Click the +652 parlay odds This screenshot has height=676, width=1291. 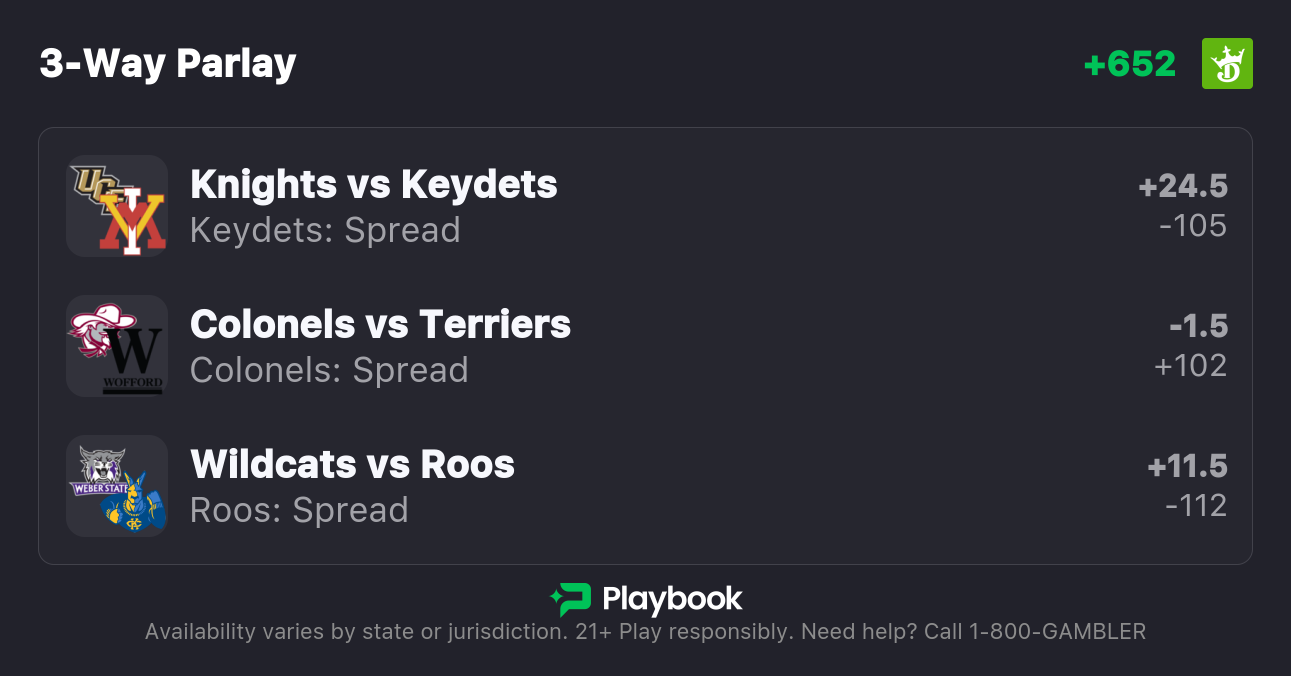click(1130, 64)
